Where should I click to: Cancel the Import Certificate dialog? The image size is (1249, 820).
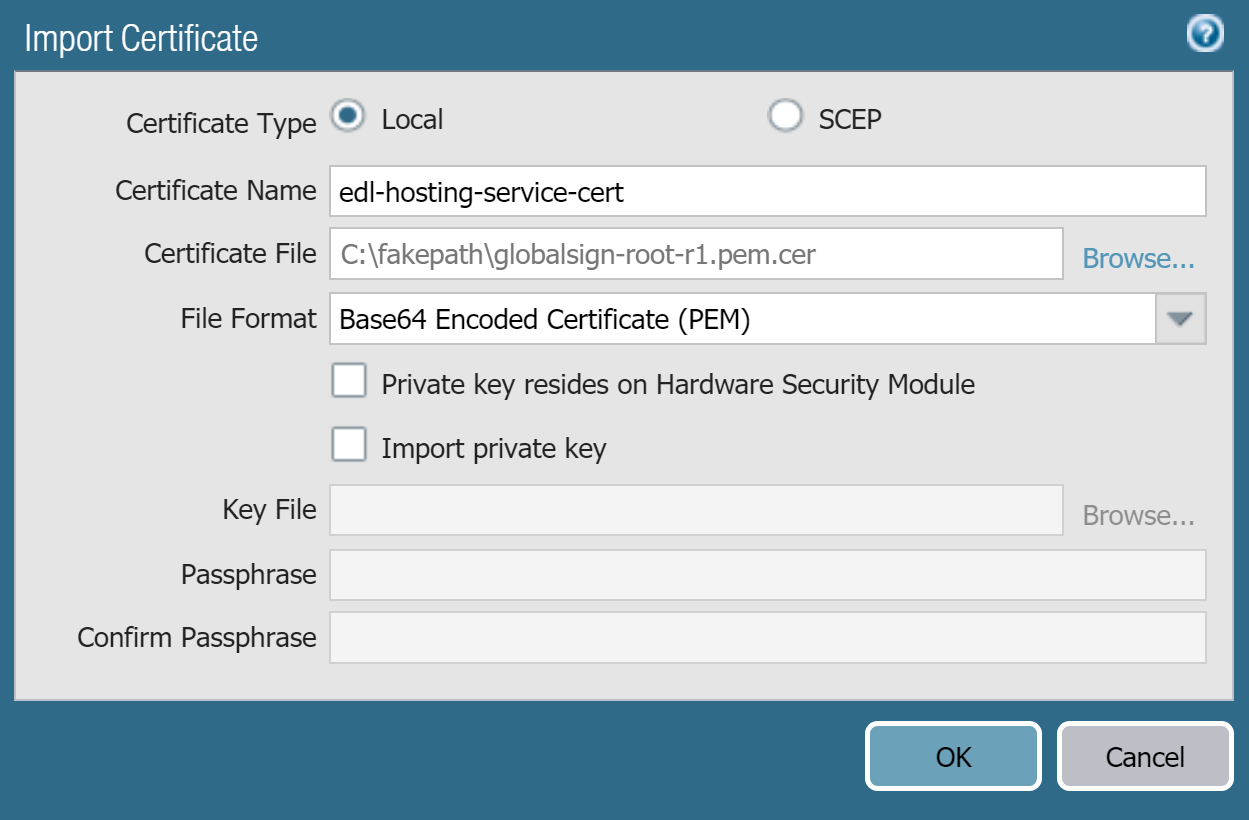(1144, 757)
